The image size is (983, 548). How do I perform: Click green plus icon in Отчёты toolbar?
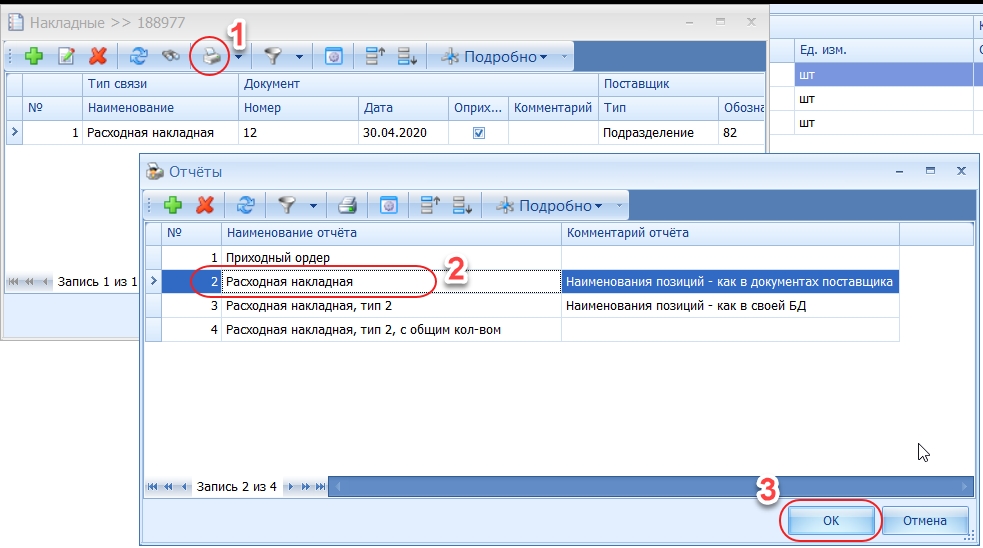[x=174, y=206]
